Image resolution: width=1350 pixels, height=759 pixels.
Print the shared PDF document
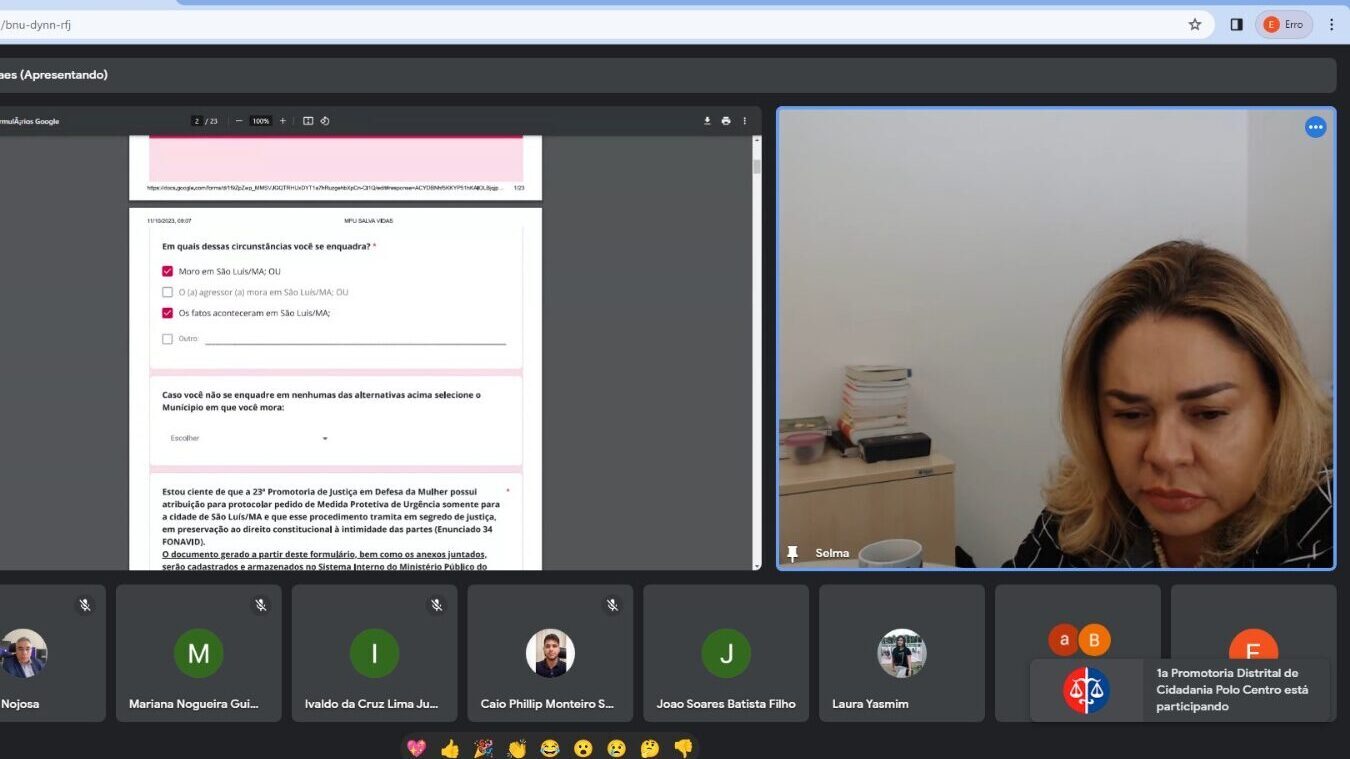click(x=726, y=121)
